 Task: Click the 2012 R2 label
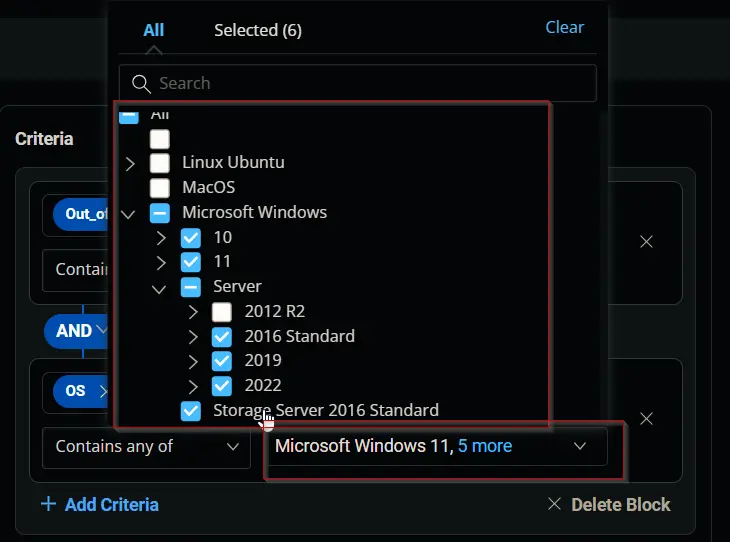click(275, 312)
